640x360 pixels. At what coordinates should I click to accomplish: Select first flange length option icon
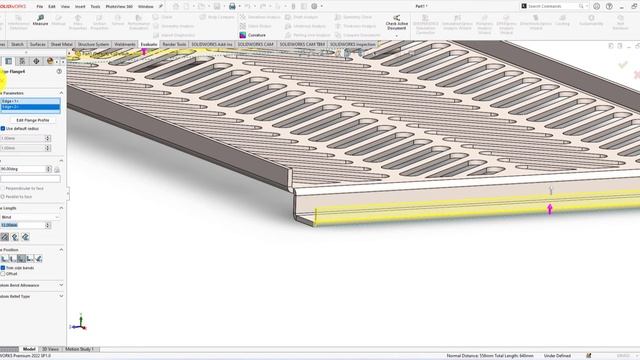click(4, 237)
